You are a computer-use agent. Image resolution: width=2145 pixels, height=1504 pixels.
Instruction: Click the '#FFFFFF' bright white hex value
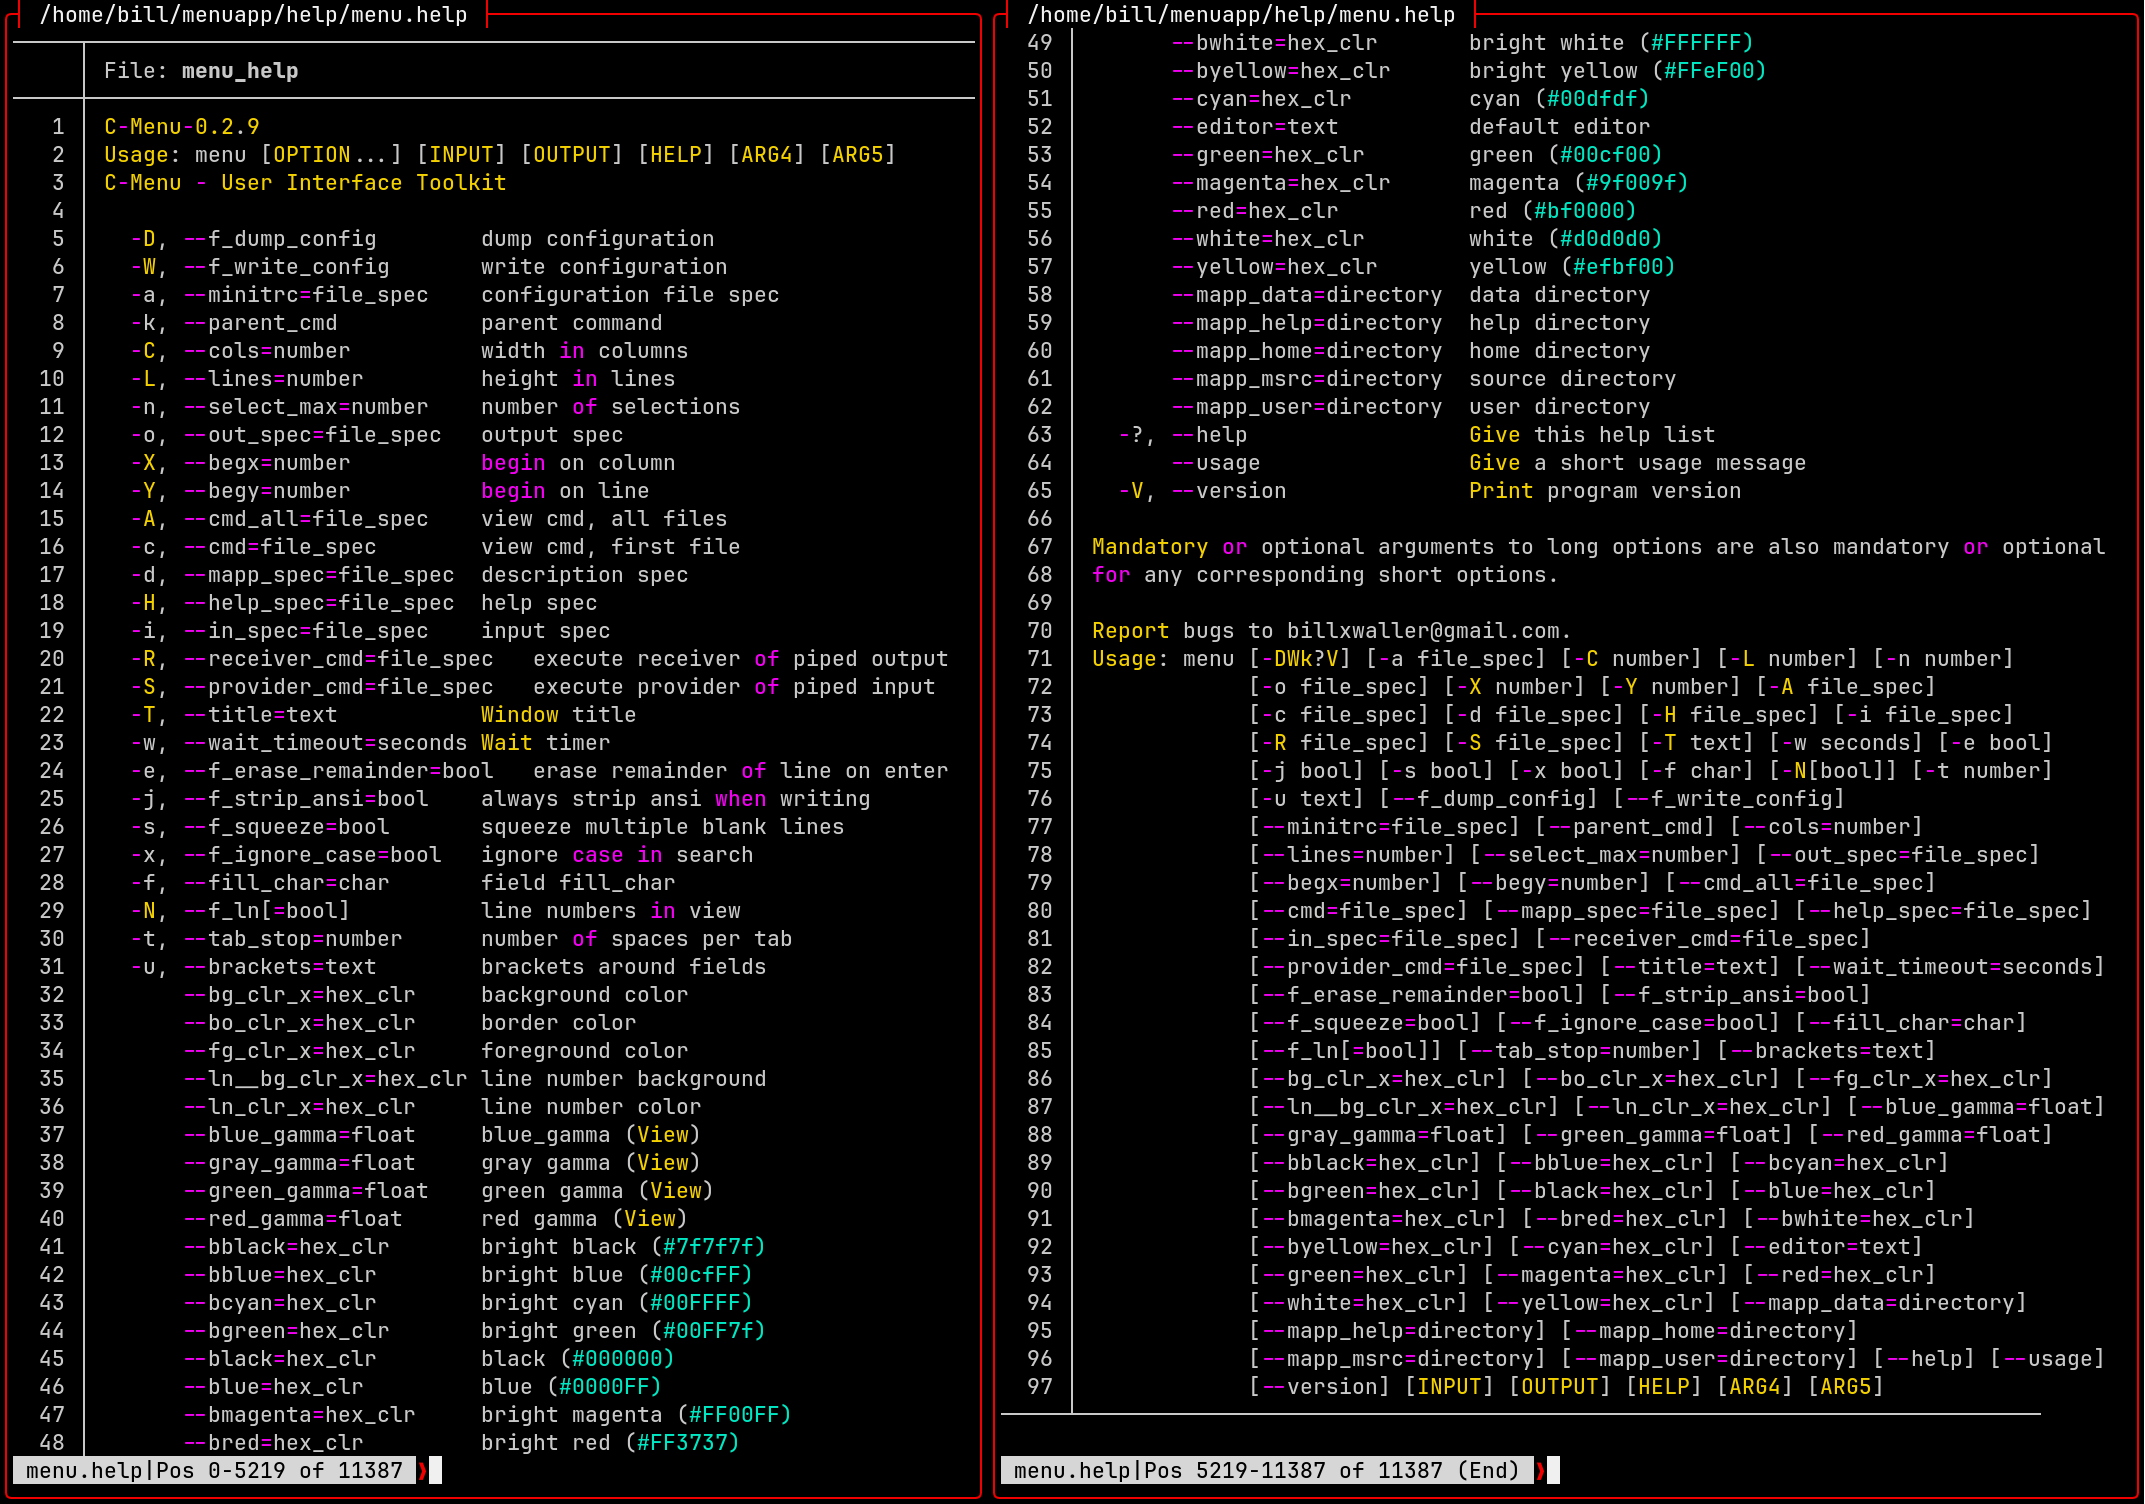(x=1696, y=43)
